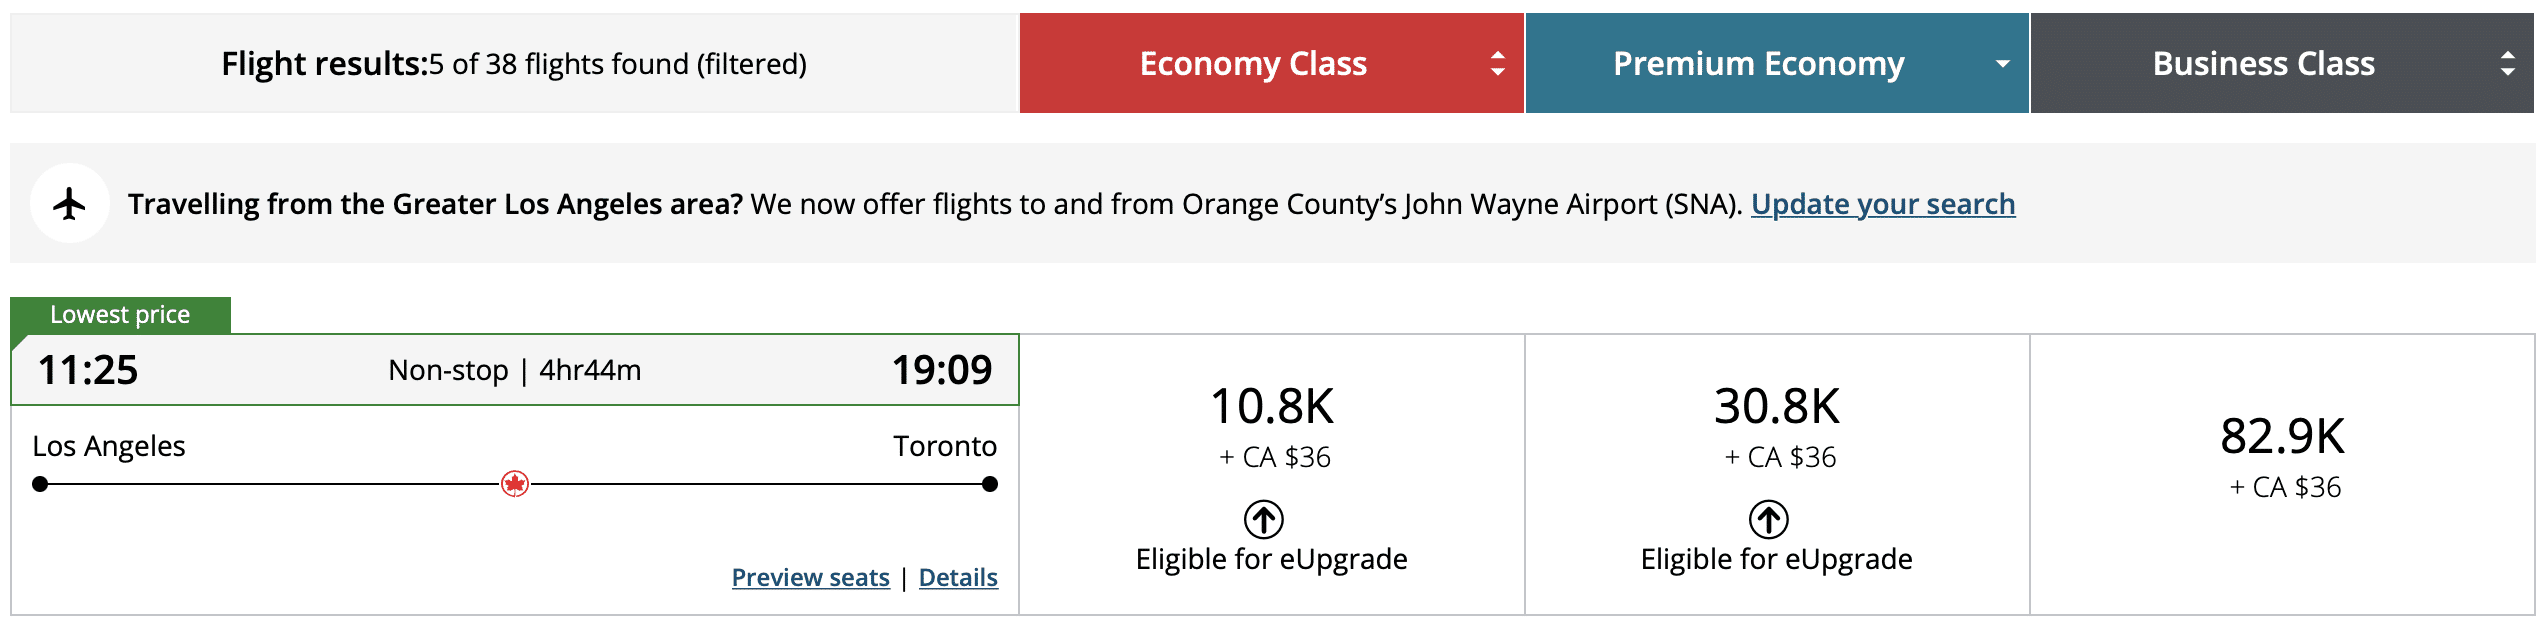Screen dimensions: 2548x628
Task: Click the eUpgrade arrow icon under 10.8K
Action: [x=1264, y=519]
